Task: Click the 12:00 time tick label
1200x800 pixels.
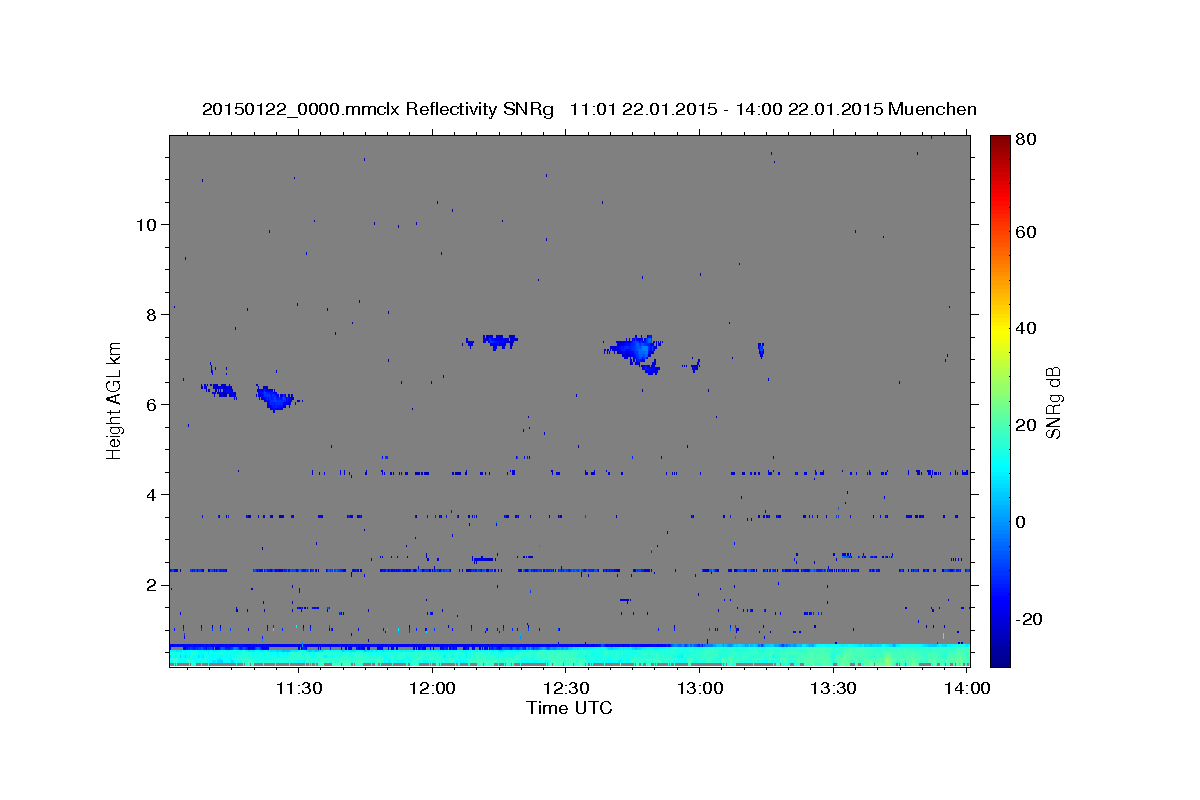Action: click(x=432, y=689)
